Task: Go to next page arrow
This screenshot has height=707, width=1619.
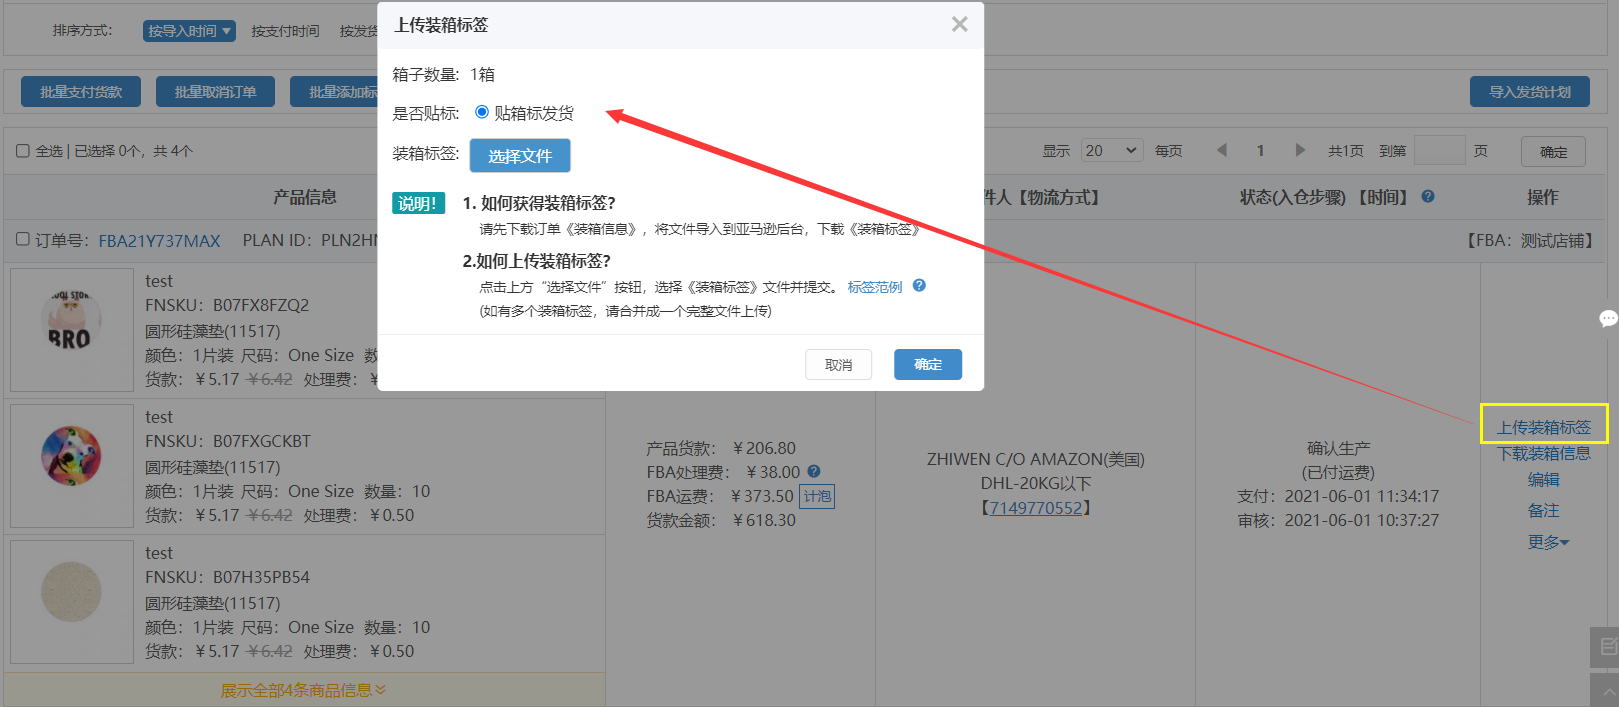Action: point(1300,151)
